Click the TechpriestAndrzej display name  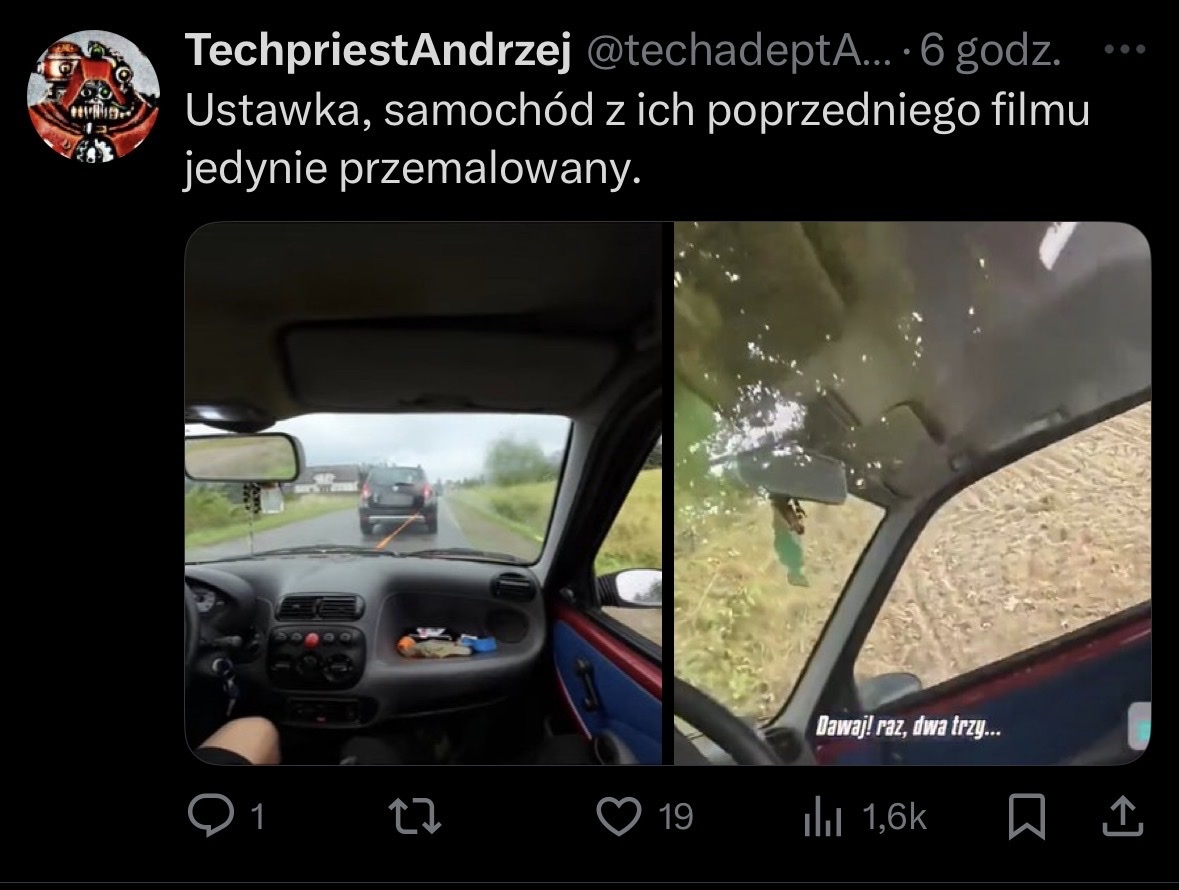[x=378, y=50]
